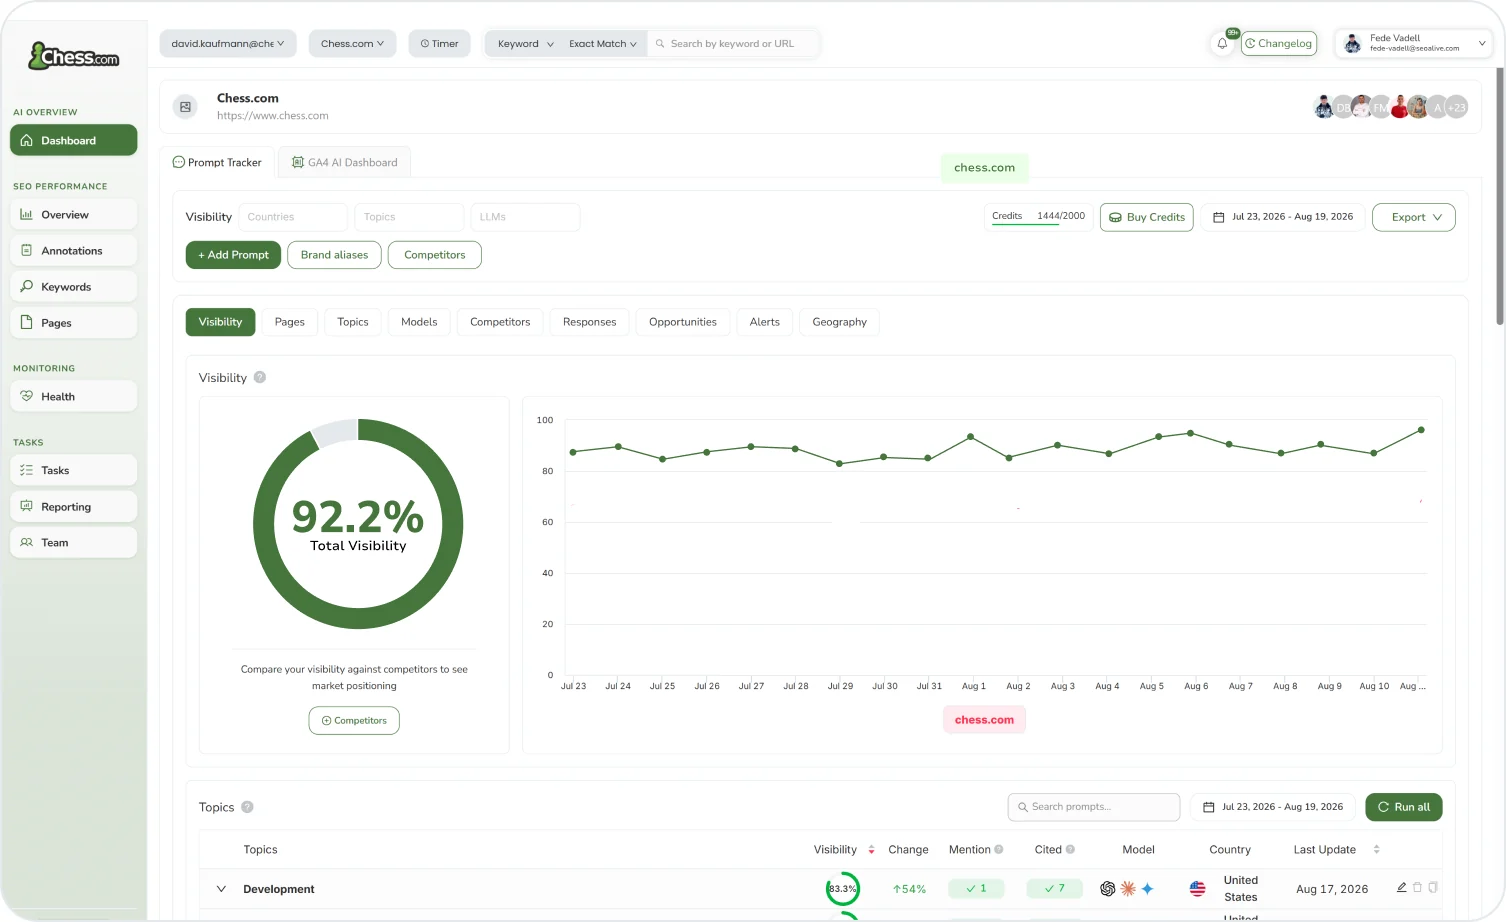Open Pages in sidebar
The height and width of the screenshot is (922, 1506).
[x=74, y=323]
